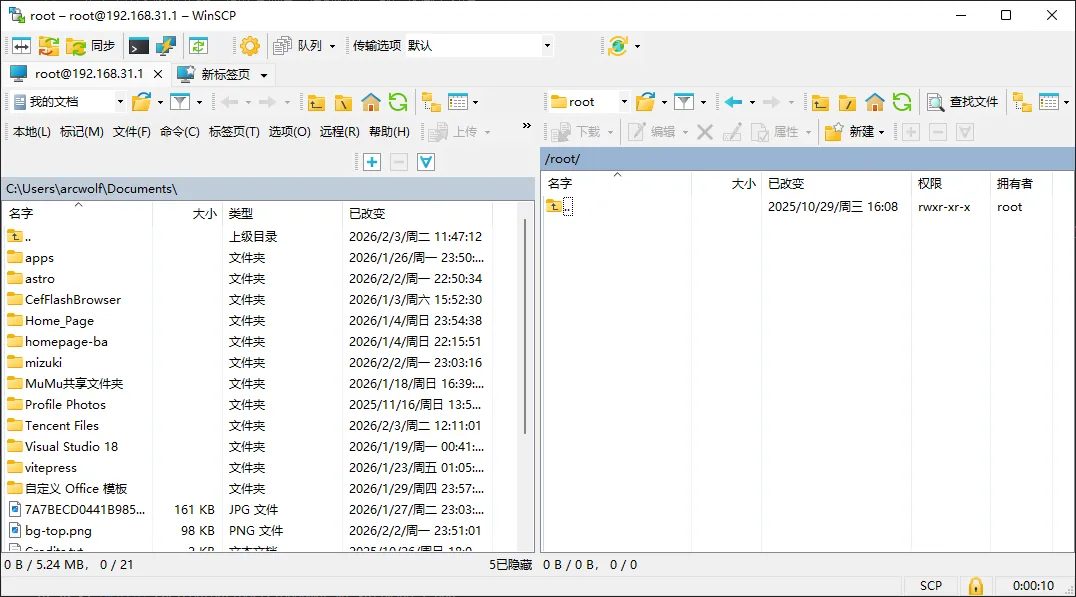Click the swap panels icon at top left

(x=19, y=45)
